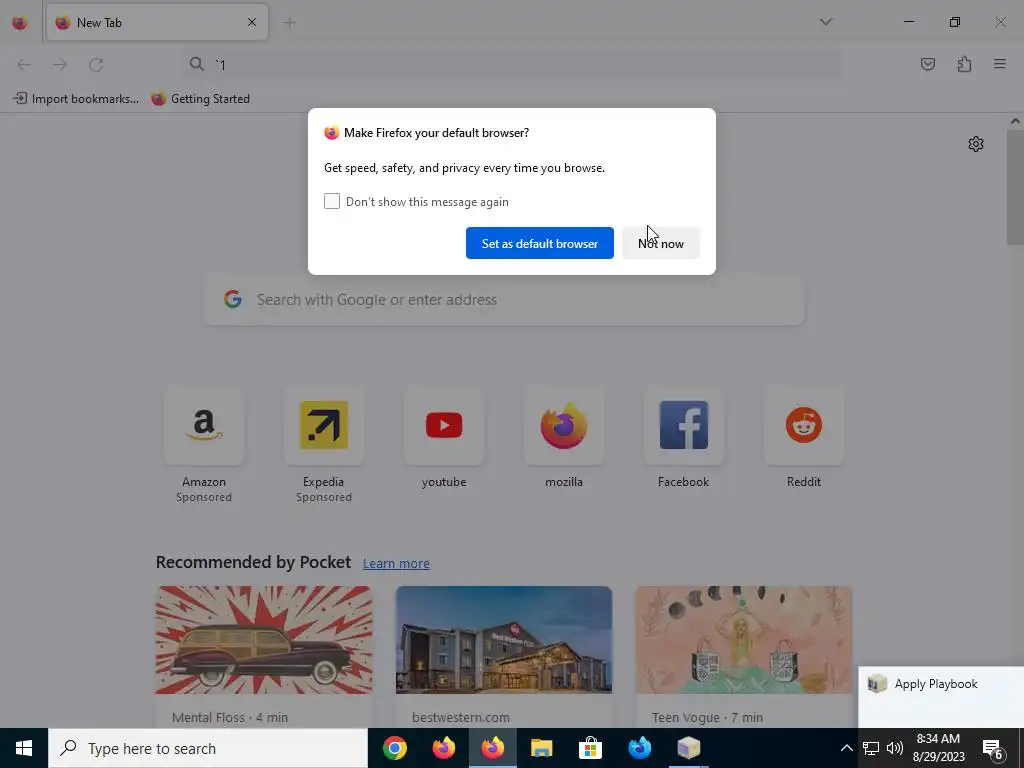Open Microsoft Store from taskbar
The width and height of the screenshot is (1024, 768).
[590, 748]
